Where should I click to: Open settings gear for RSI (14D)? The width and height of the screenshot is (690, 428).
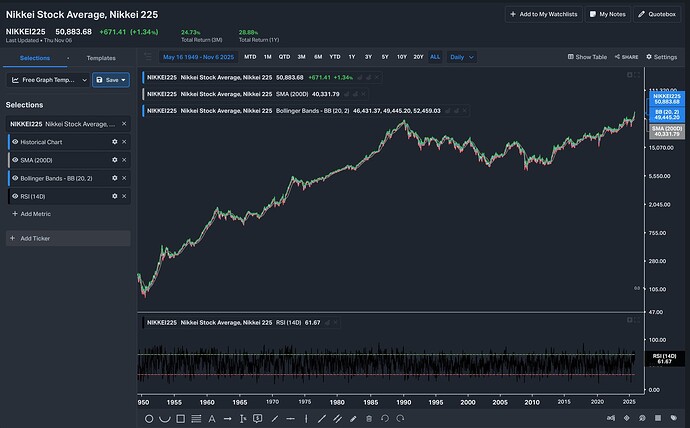[114, 196]
